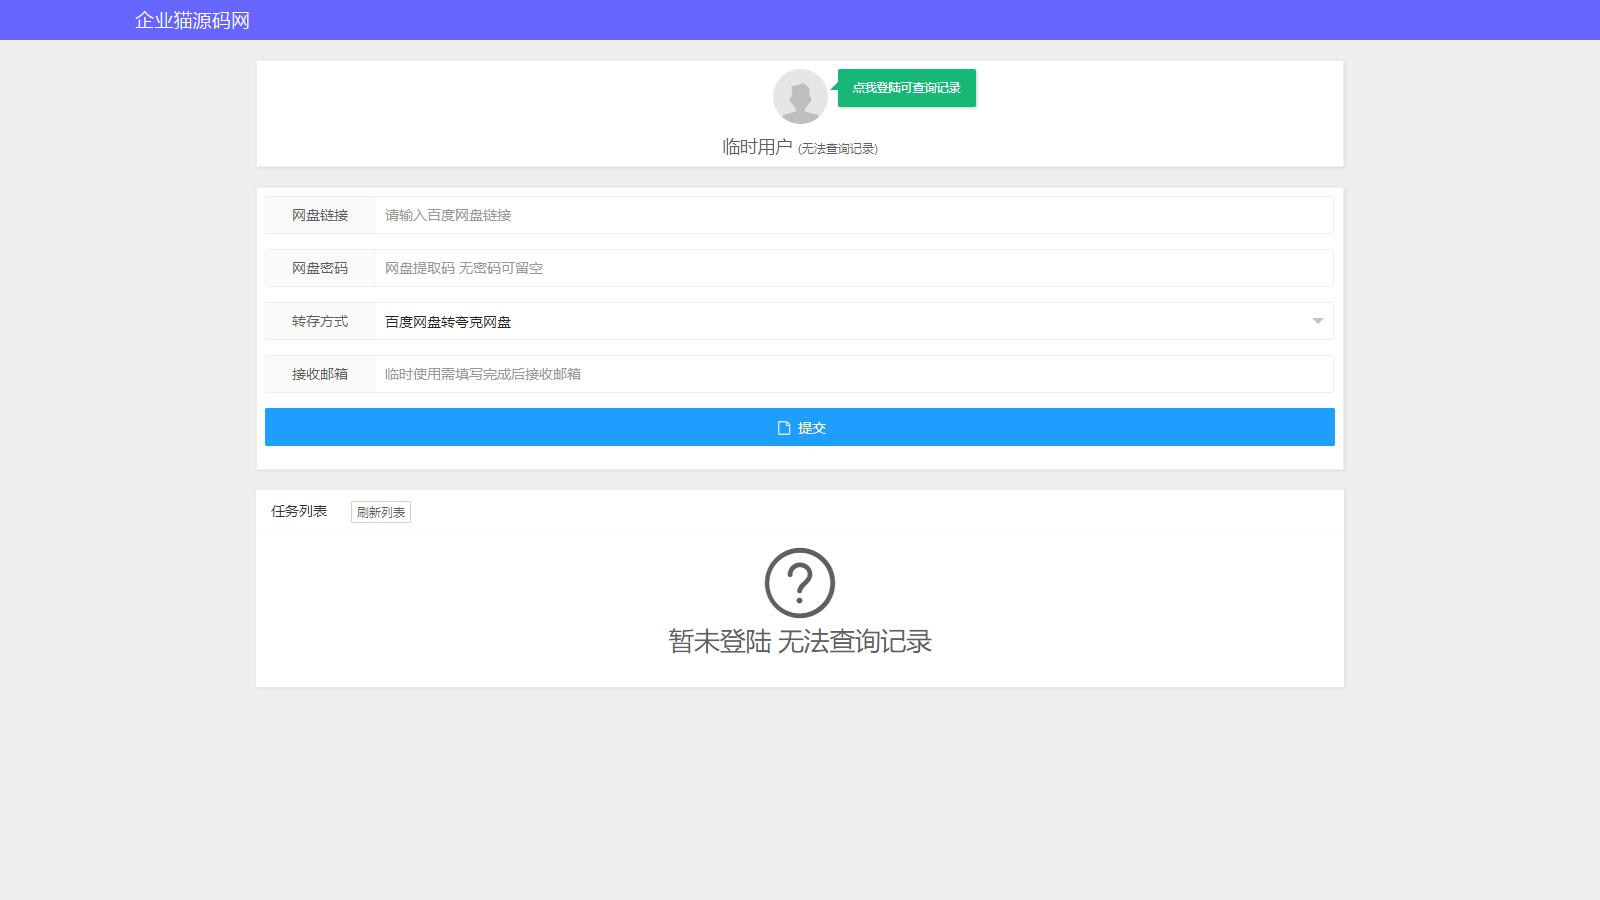Click the document icon in submit button
This screenshot has width=1600, height=900.
(784, 428)
